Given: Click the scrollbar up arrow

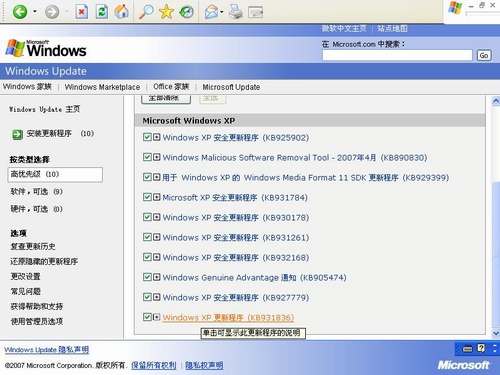Looking at the screenshot, I should (496, 101).
